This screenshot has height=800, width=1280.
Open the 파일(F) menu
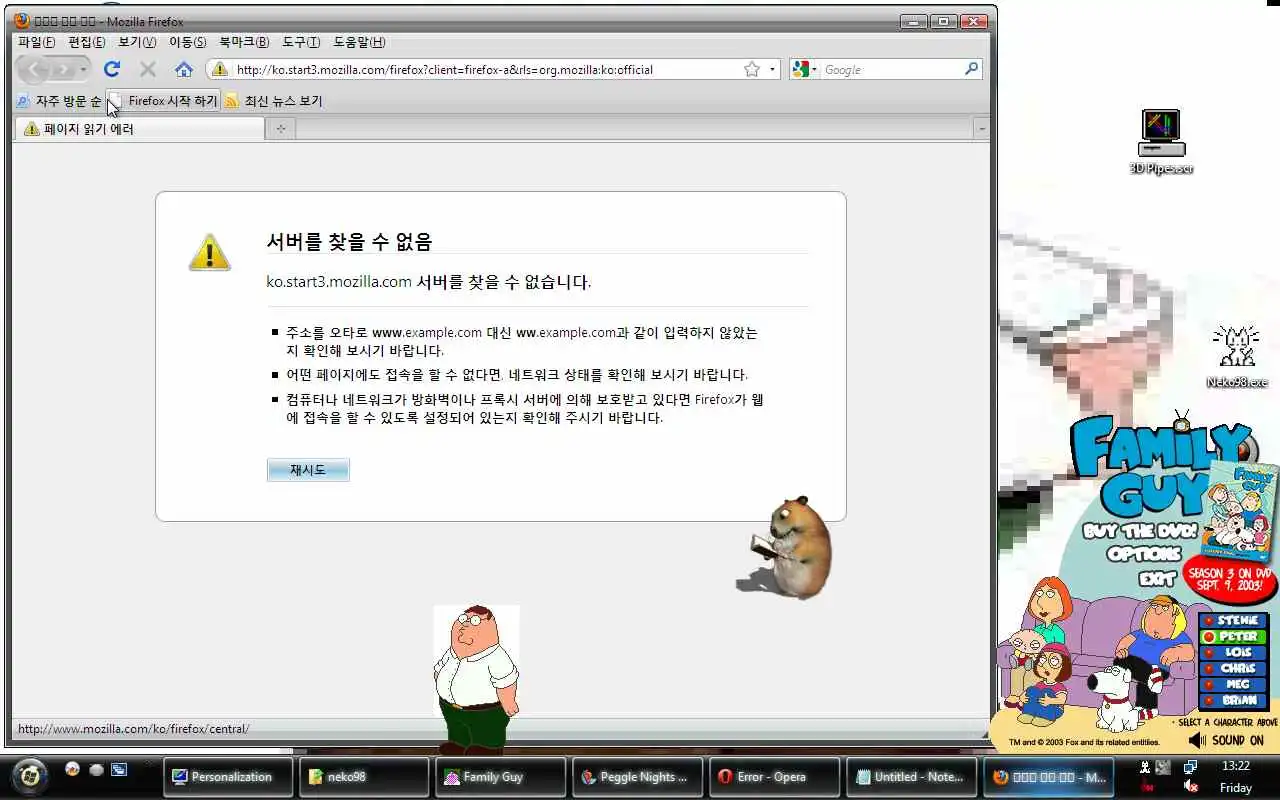click(x=37, y=42)
